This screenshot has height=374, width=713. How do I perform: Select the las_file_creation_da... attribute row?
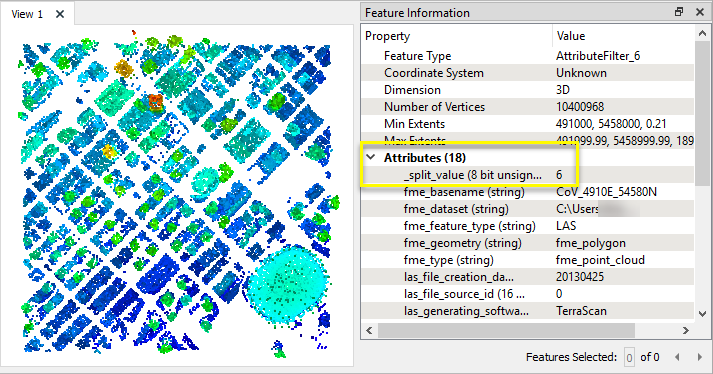(x=527, y=277)
